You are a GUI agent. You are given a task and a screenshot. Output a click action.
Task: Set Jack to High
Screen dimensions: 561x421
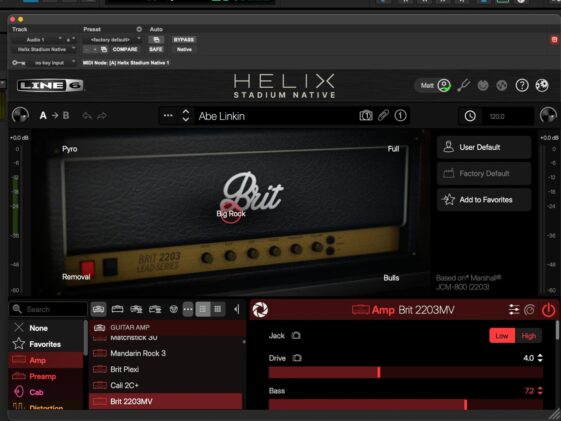528,336
